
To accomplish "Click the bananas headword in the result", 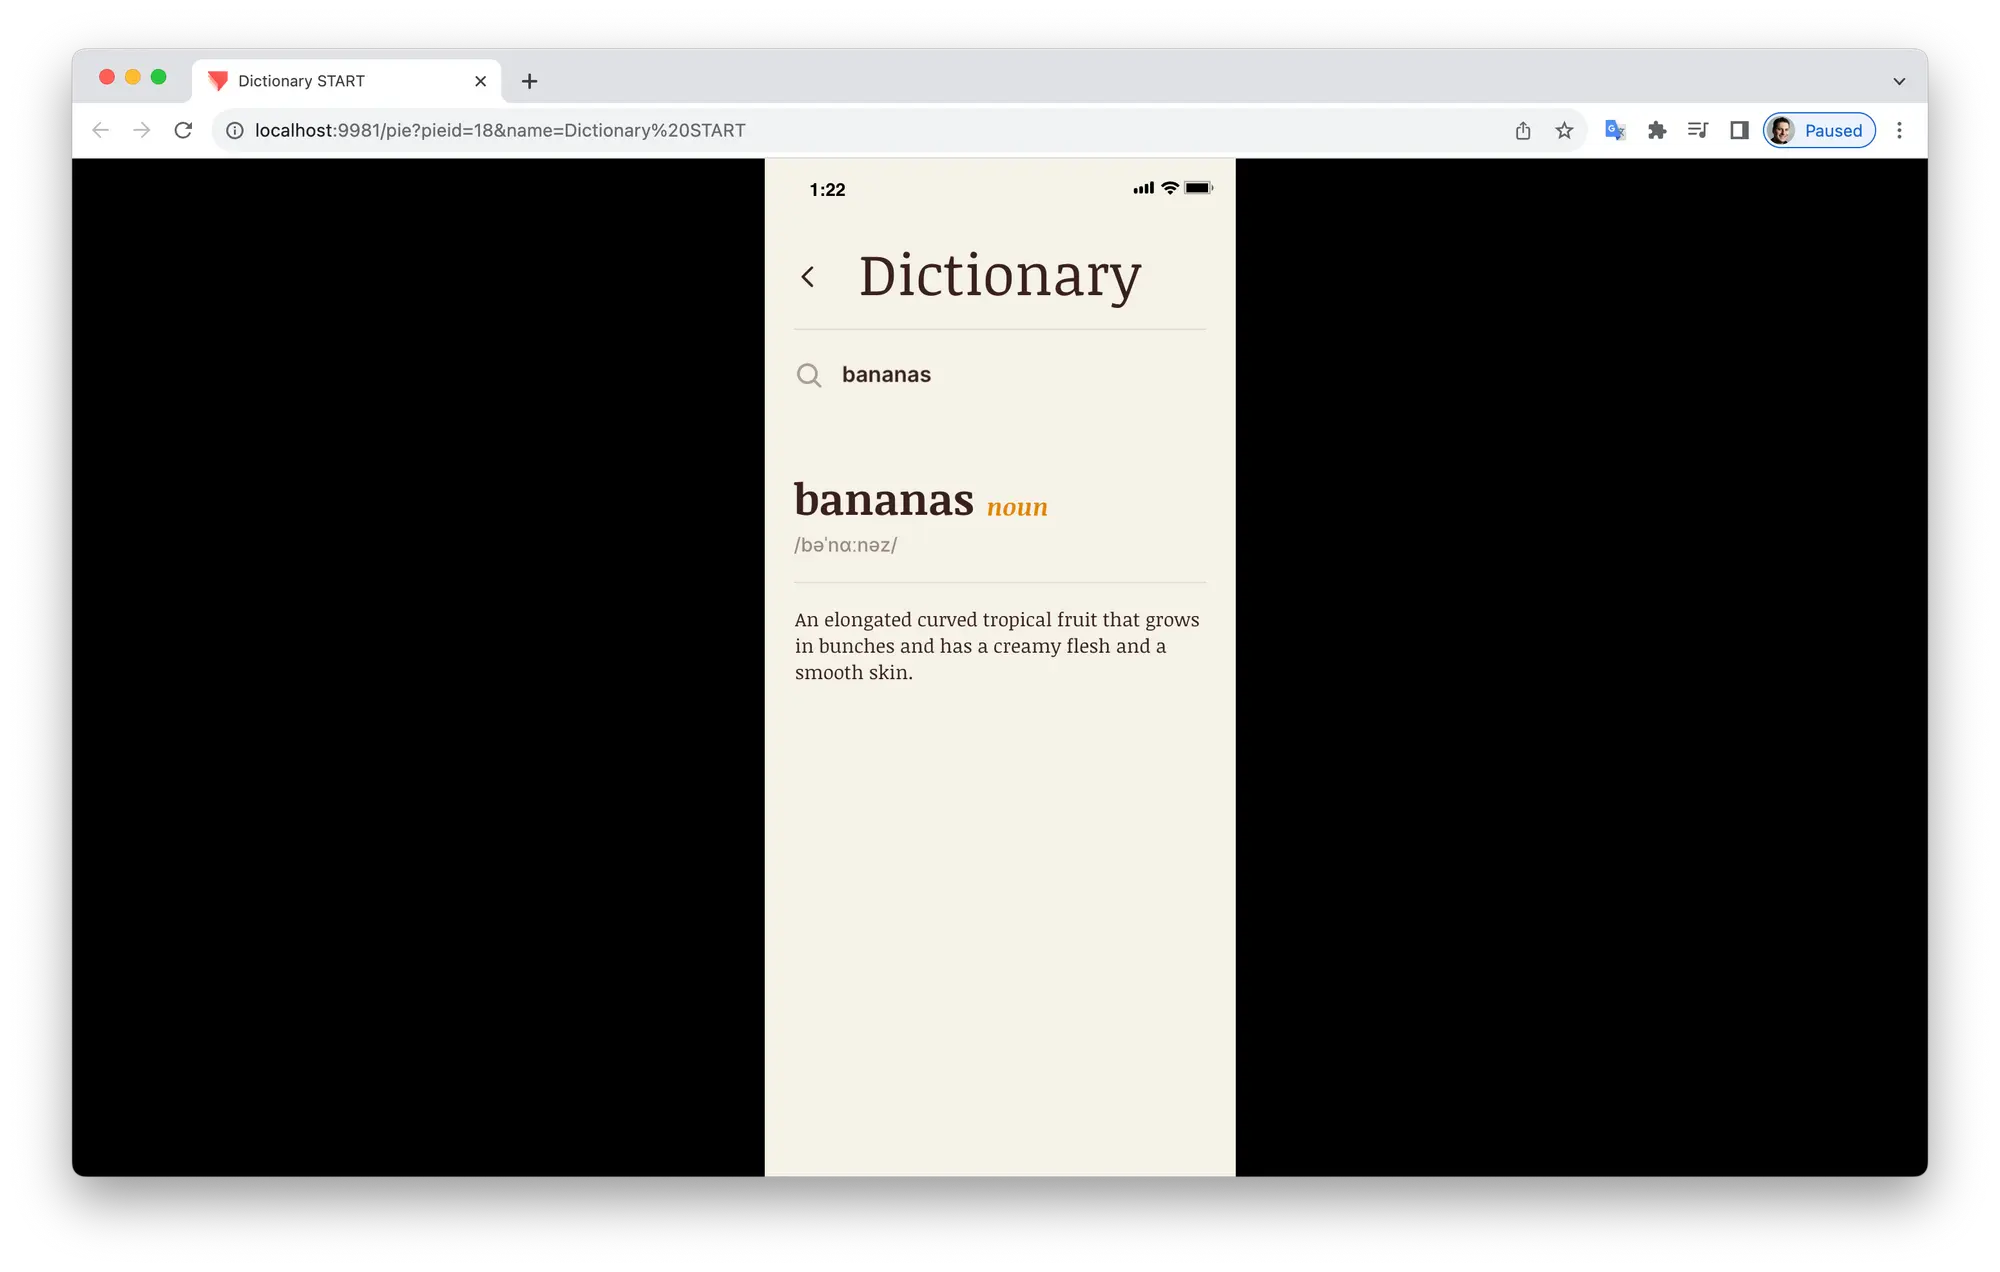I will pos(883,500).
